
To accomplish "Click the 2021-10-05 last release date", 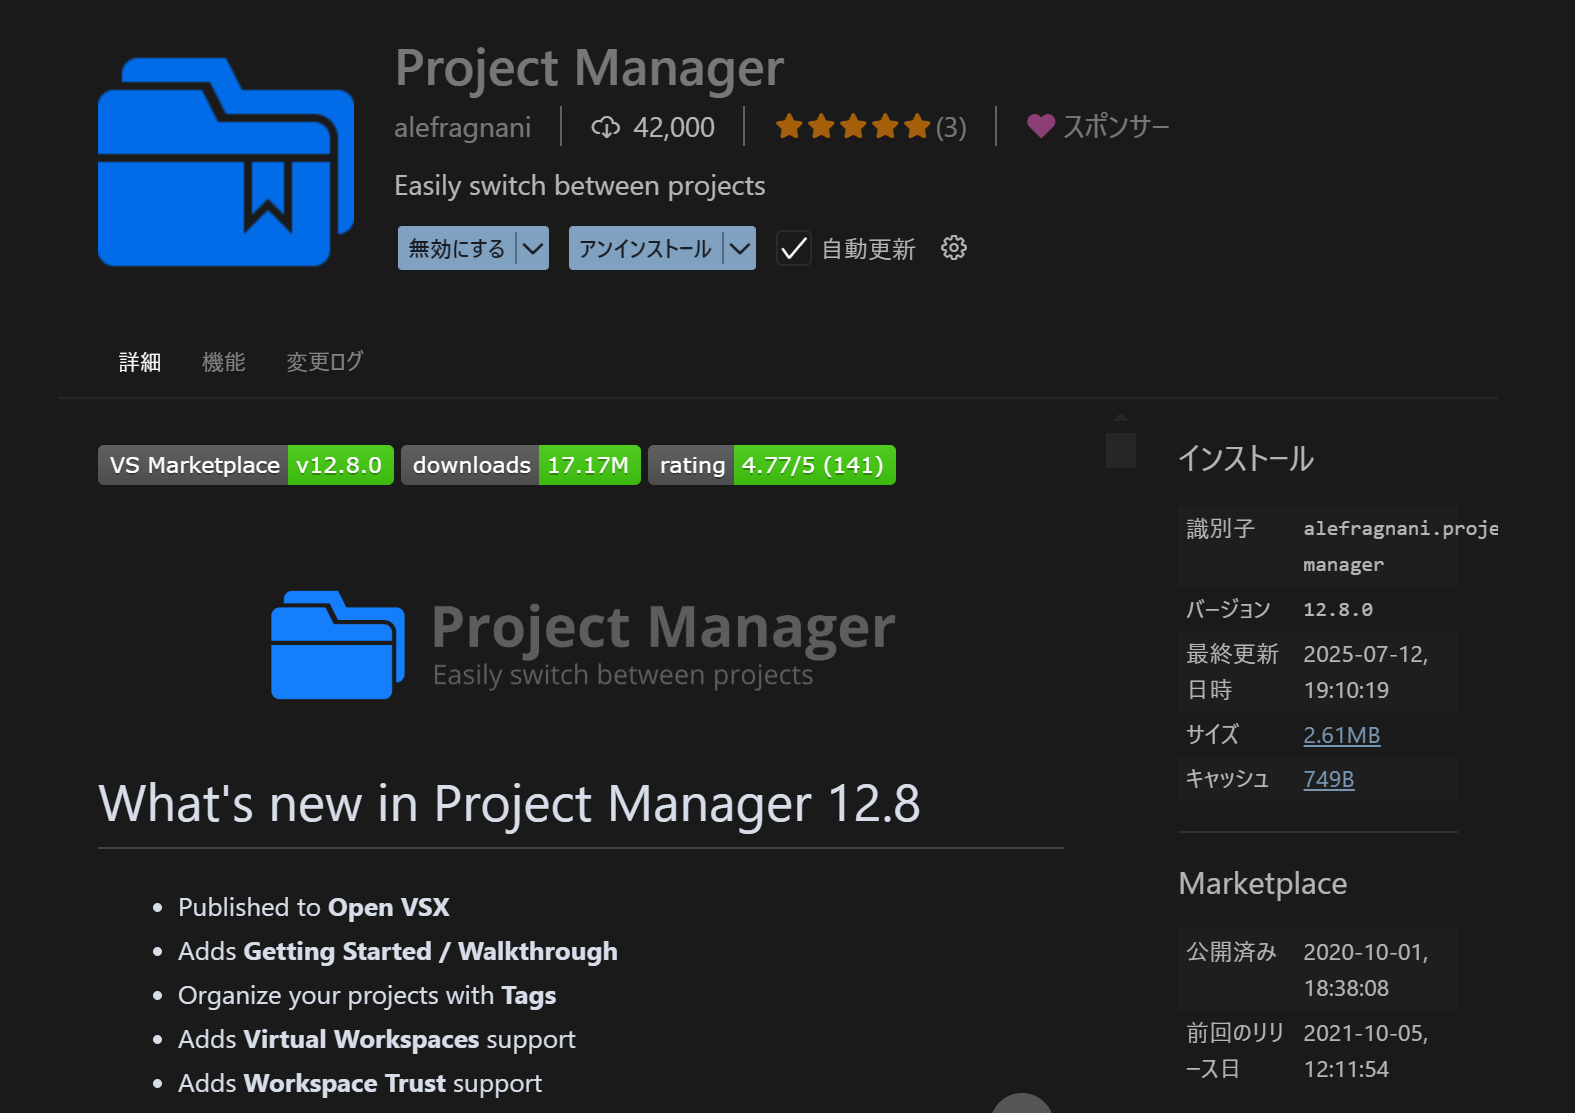I will 1366,1050.
